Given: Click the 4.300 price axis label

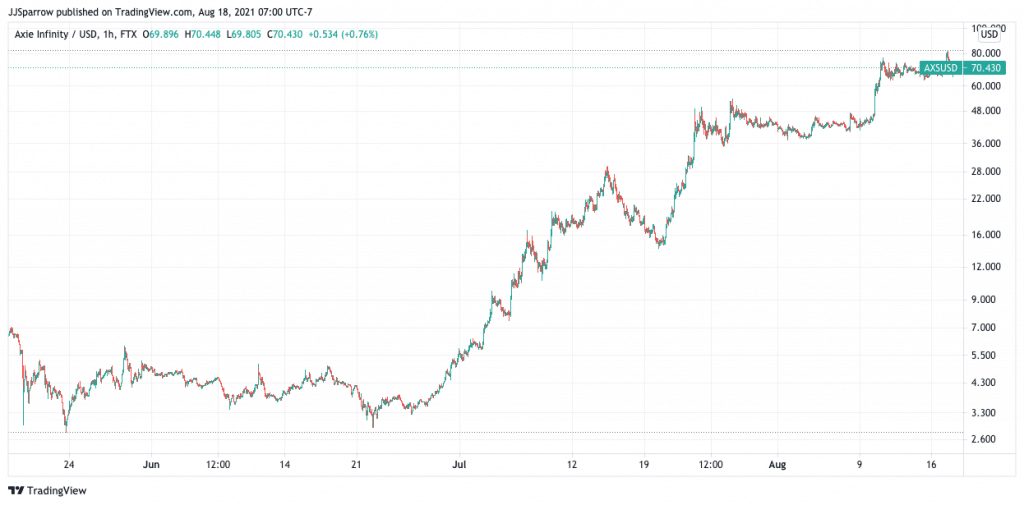Looking at the screenshot, I should (x=985, y=383).
